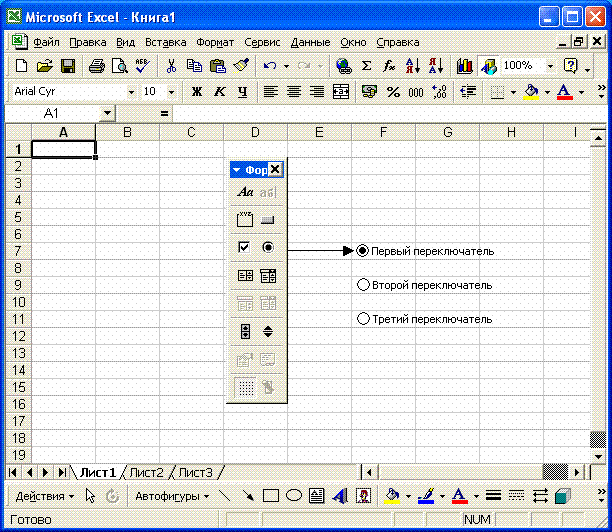Viewport: 612px width, 532px height.
Task: Paste from clipboard icon
Action: click(217, 66)
